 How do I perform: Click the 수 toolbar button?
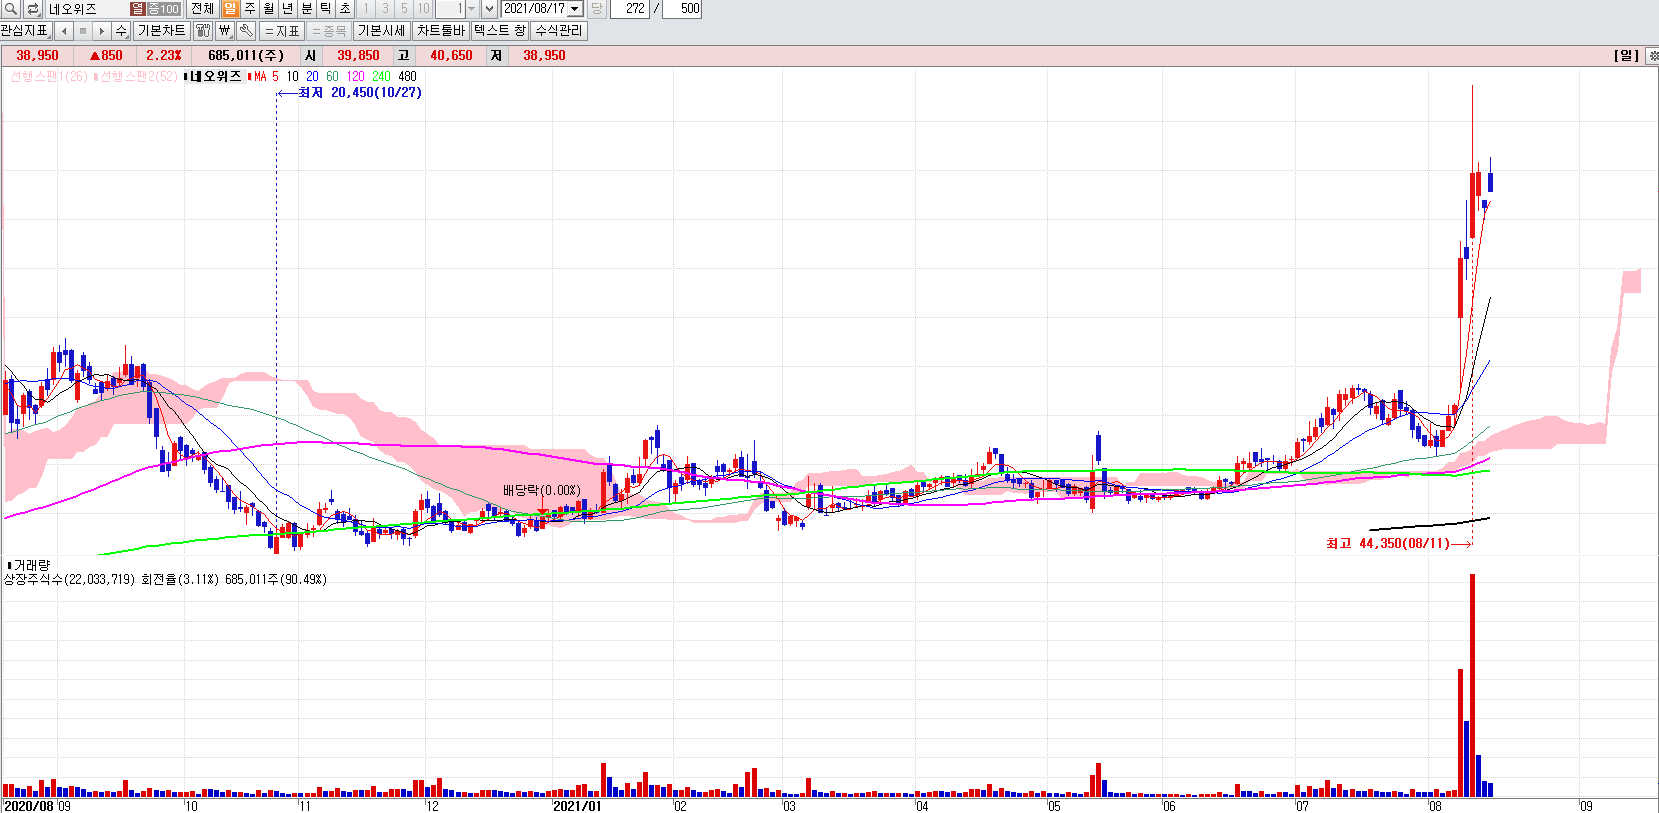click(x=121, y=31)
